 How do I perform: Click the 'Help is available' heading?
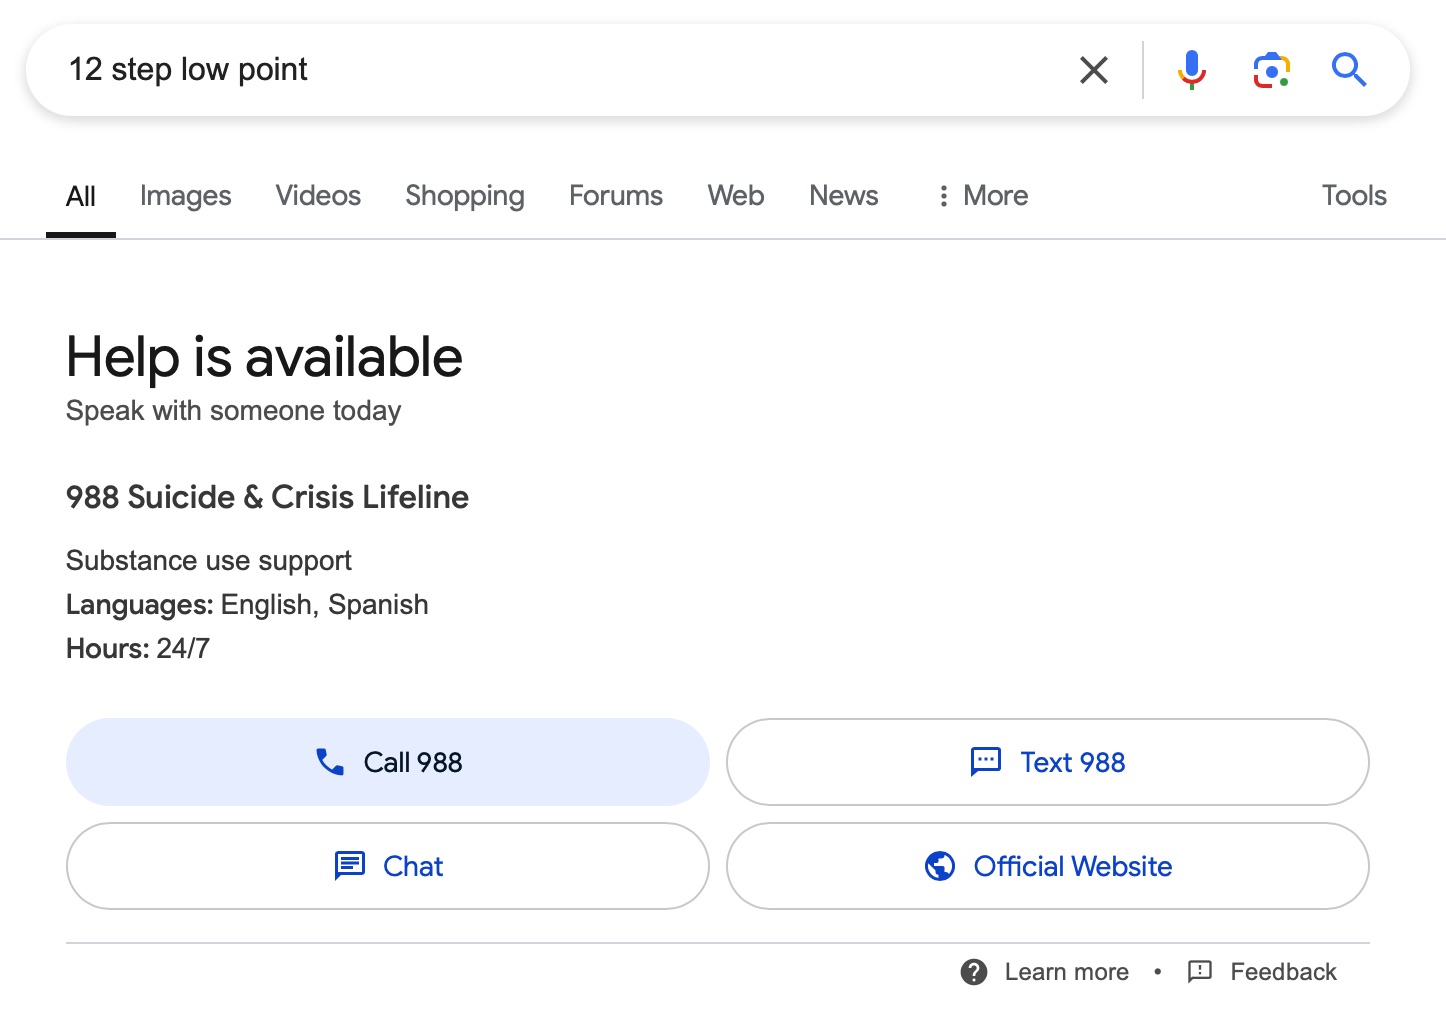pos(264,357)
